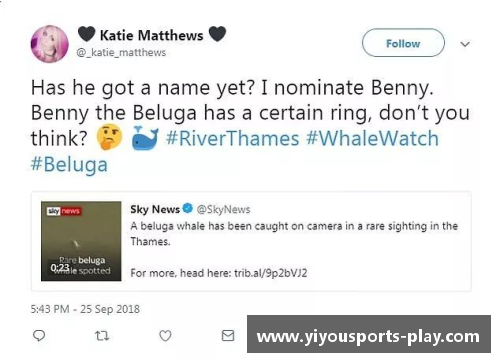Like the tweet with the heart icon
The width and height of the screenshot is (500, 362).
coord(165,336)
